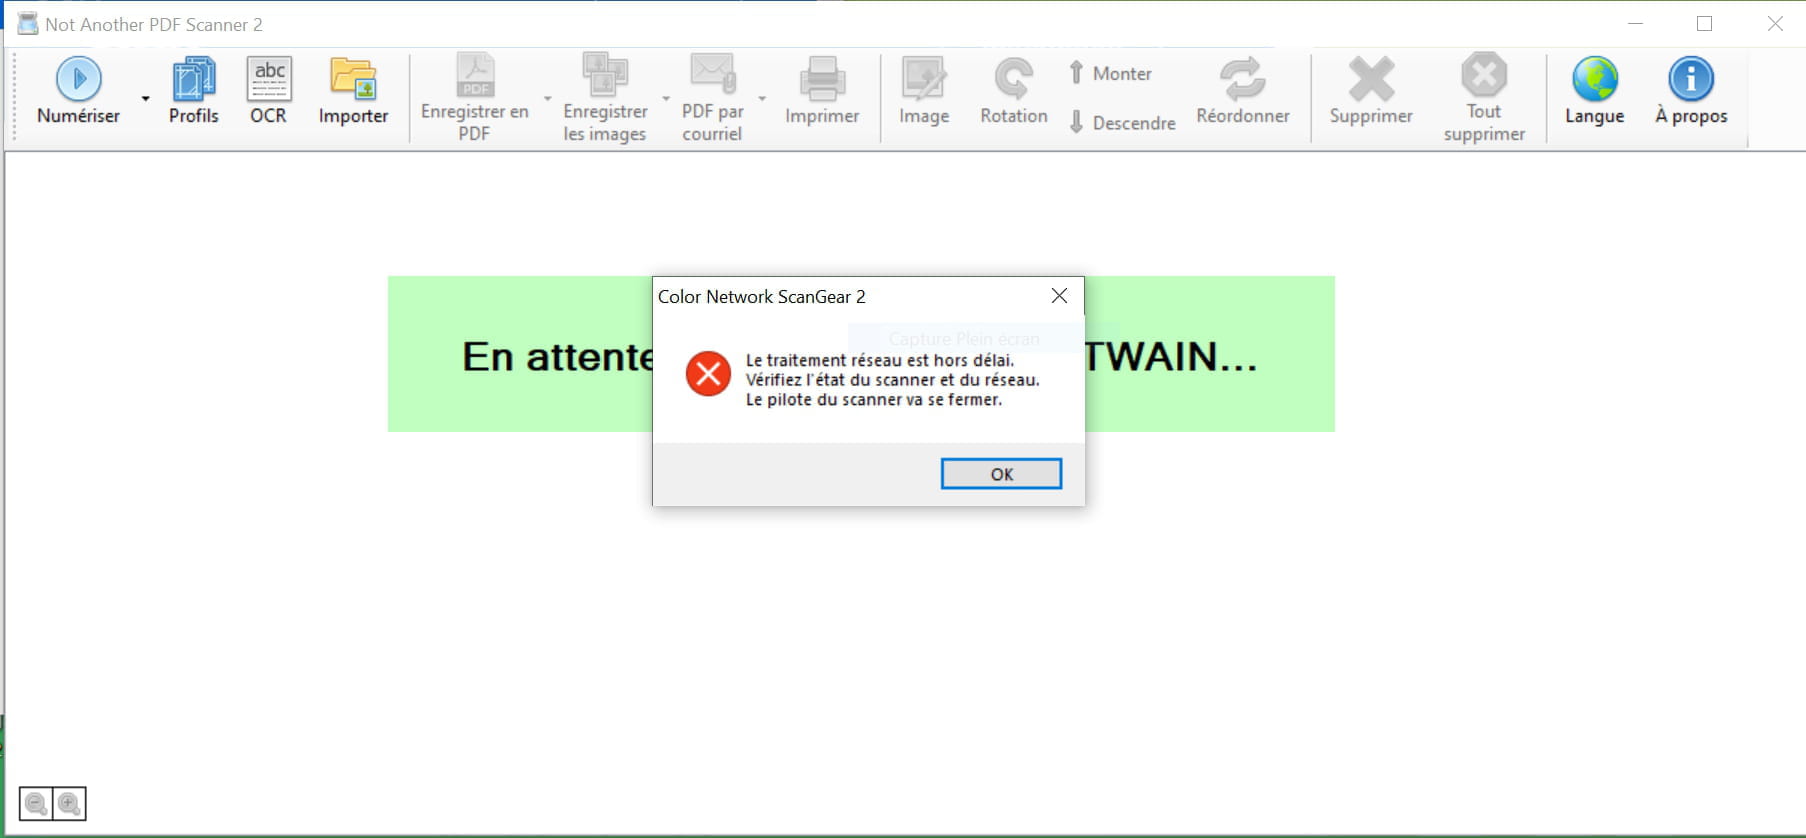Click the zoom in magnifier icon

69,803
